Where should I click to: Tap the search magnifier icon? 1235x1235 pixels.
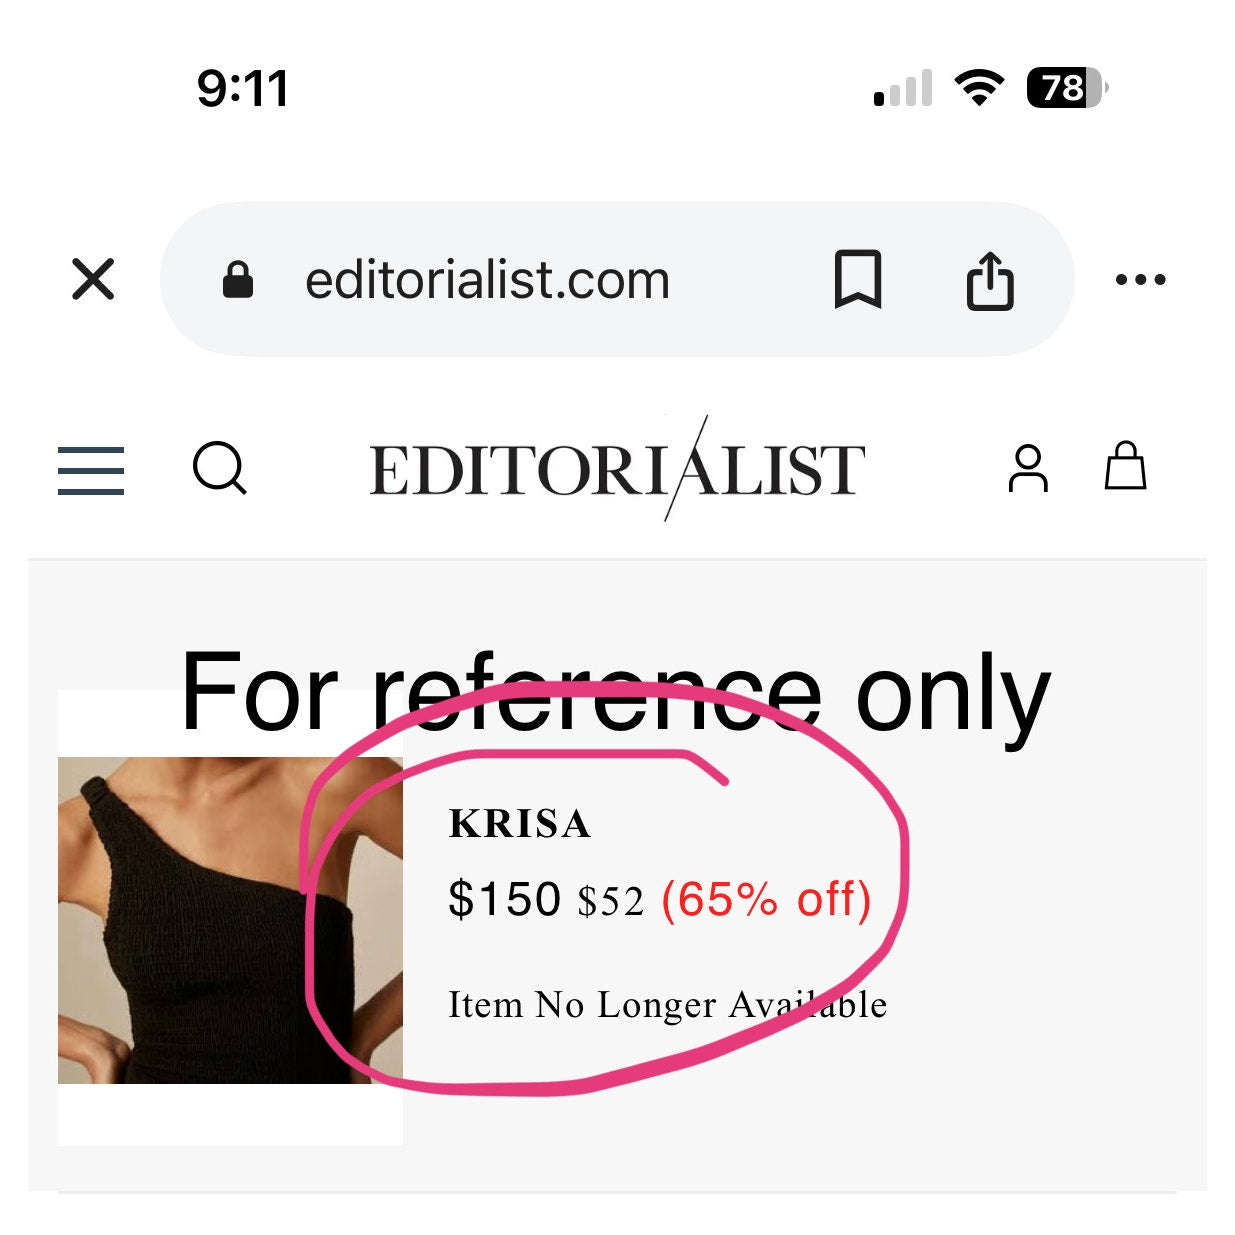coord(220,468)
